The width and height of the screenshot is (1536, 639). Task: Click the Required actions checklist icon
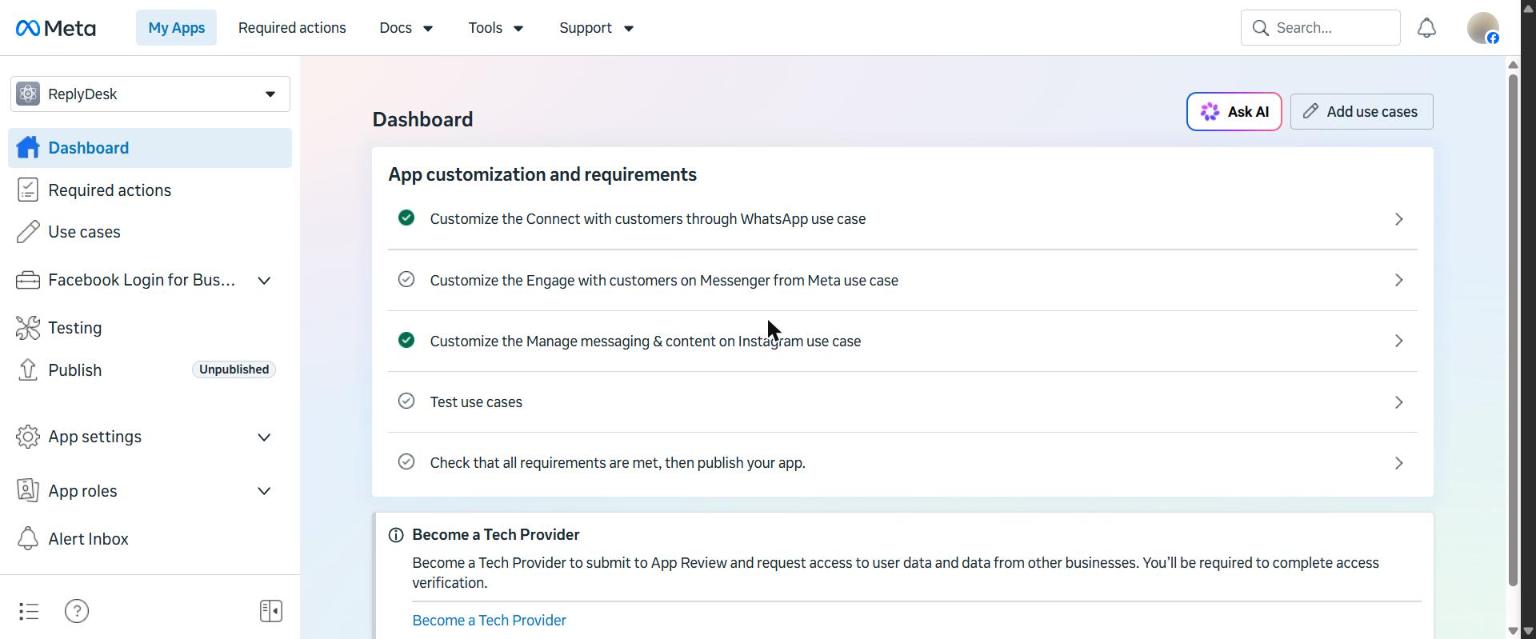[x=28, y=190]
